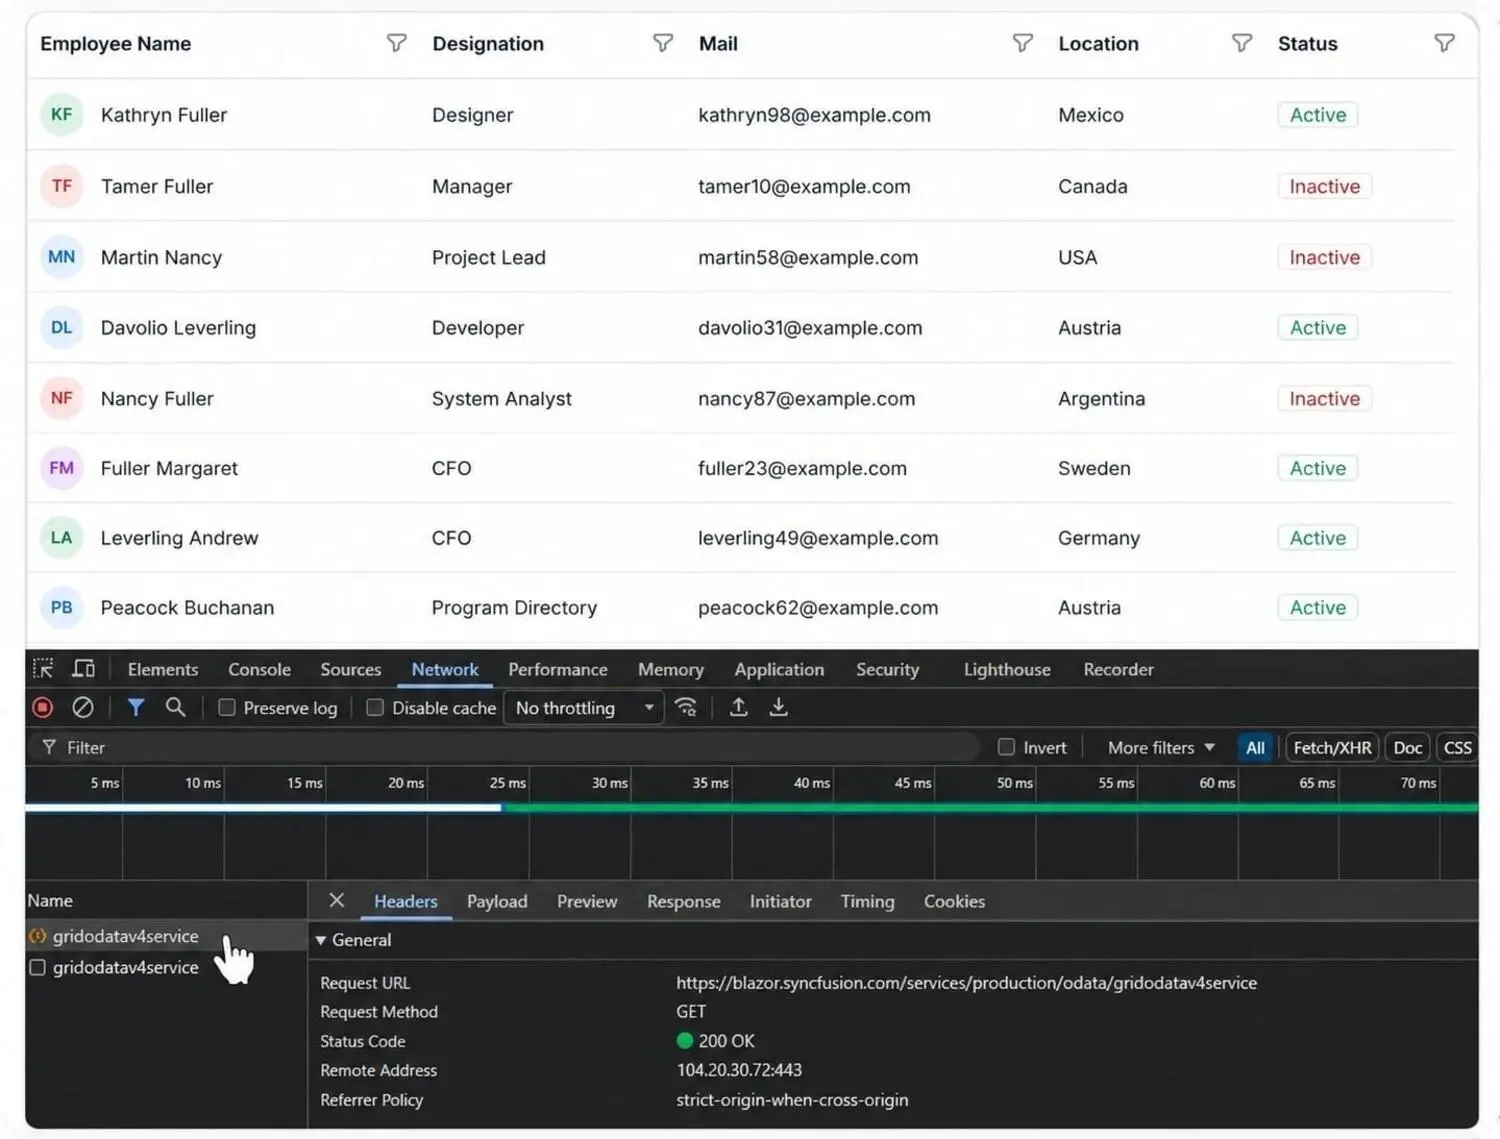Click PB avatar for Peacock Buchanan
The image size is (1500, 1139).
pyautogui.click(x=62, y=608)
